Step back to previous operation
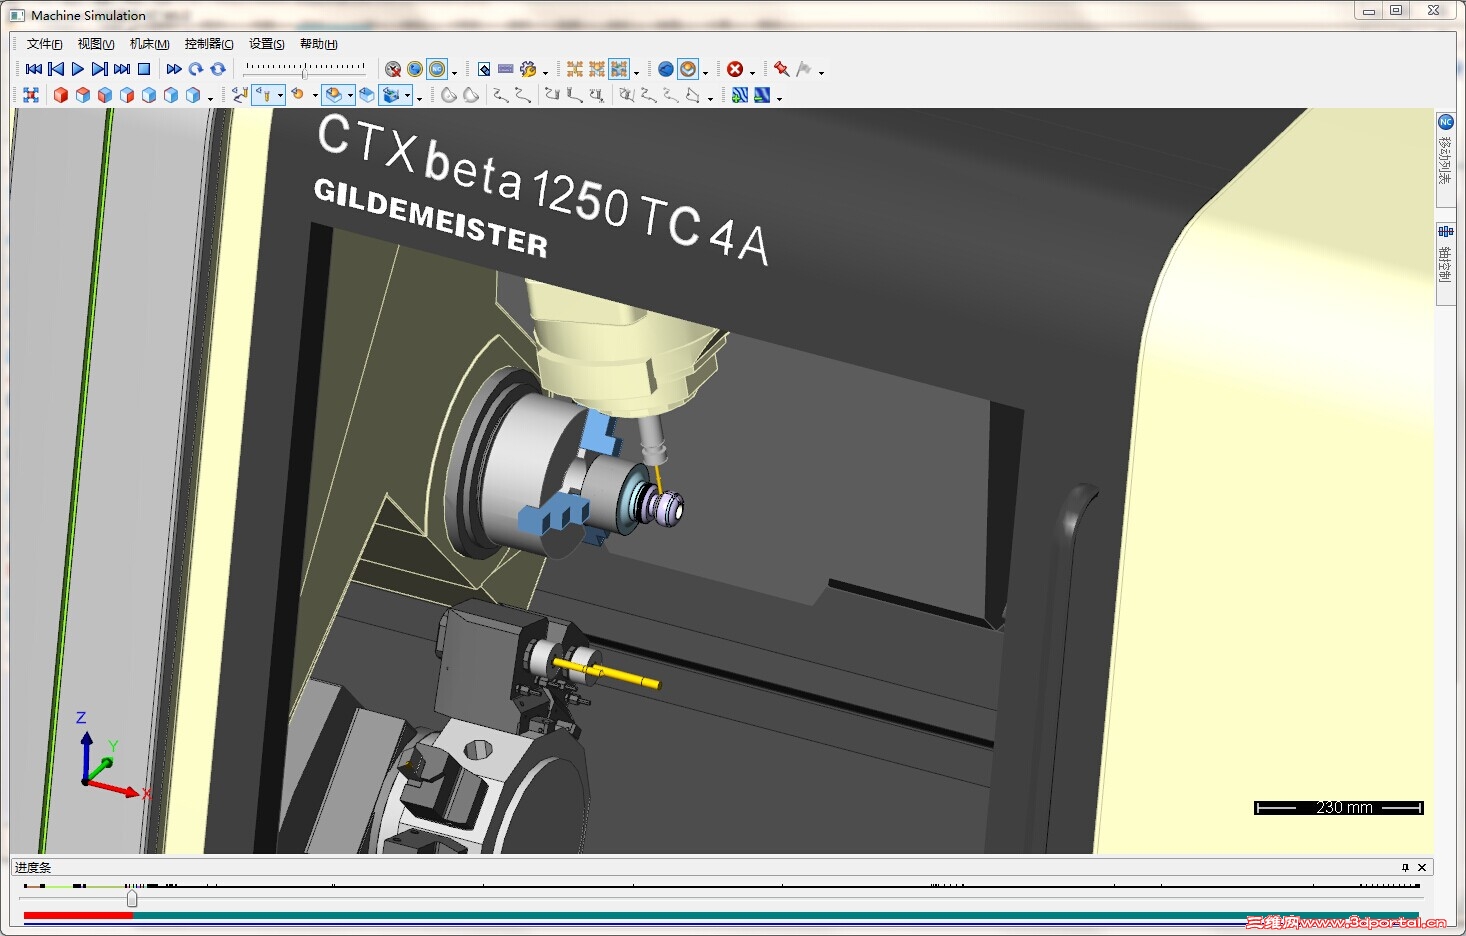 pos(56,69)
